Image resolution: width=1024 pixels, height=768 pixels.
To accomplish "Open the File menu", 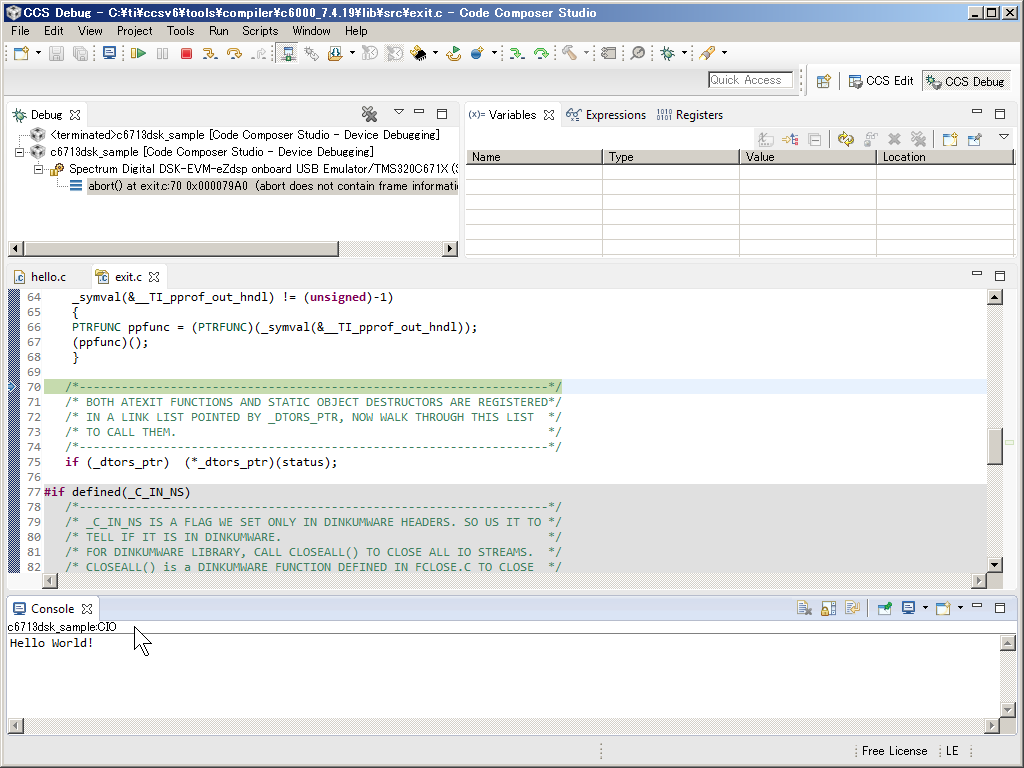I will pos(20,31).
